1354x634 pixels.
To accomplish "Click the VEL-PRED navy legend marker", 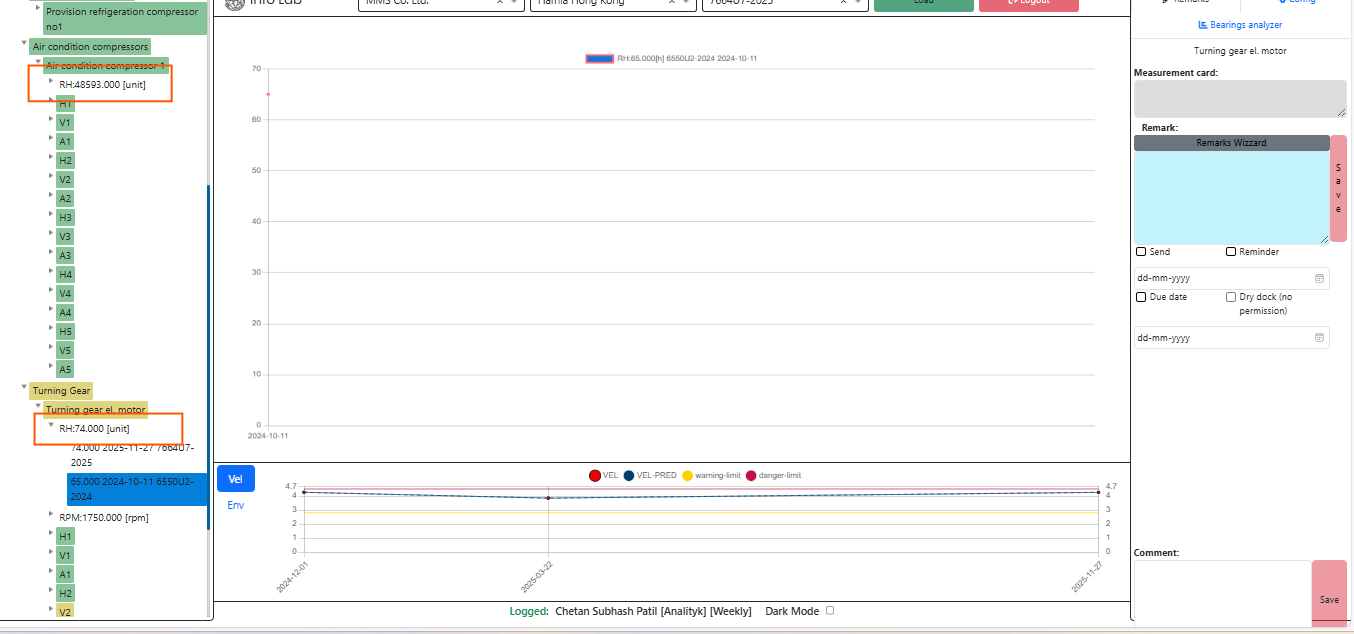I will pos(630,475).
